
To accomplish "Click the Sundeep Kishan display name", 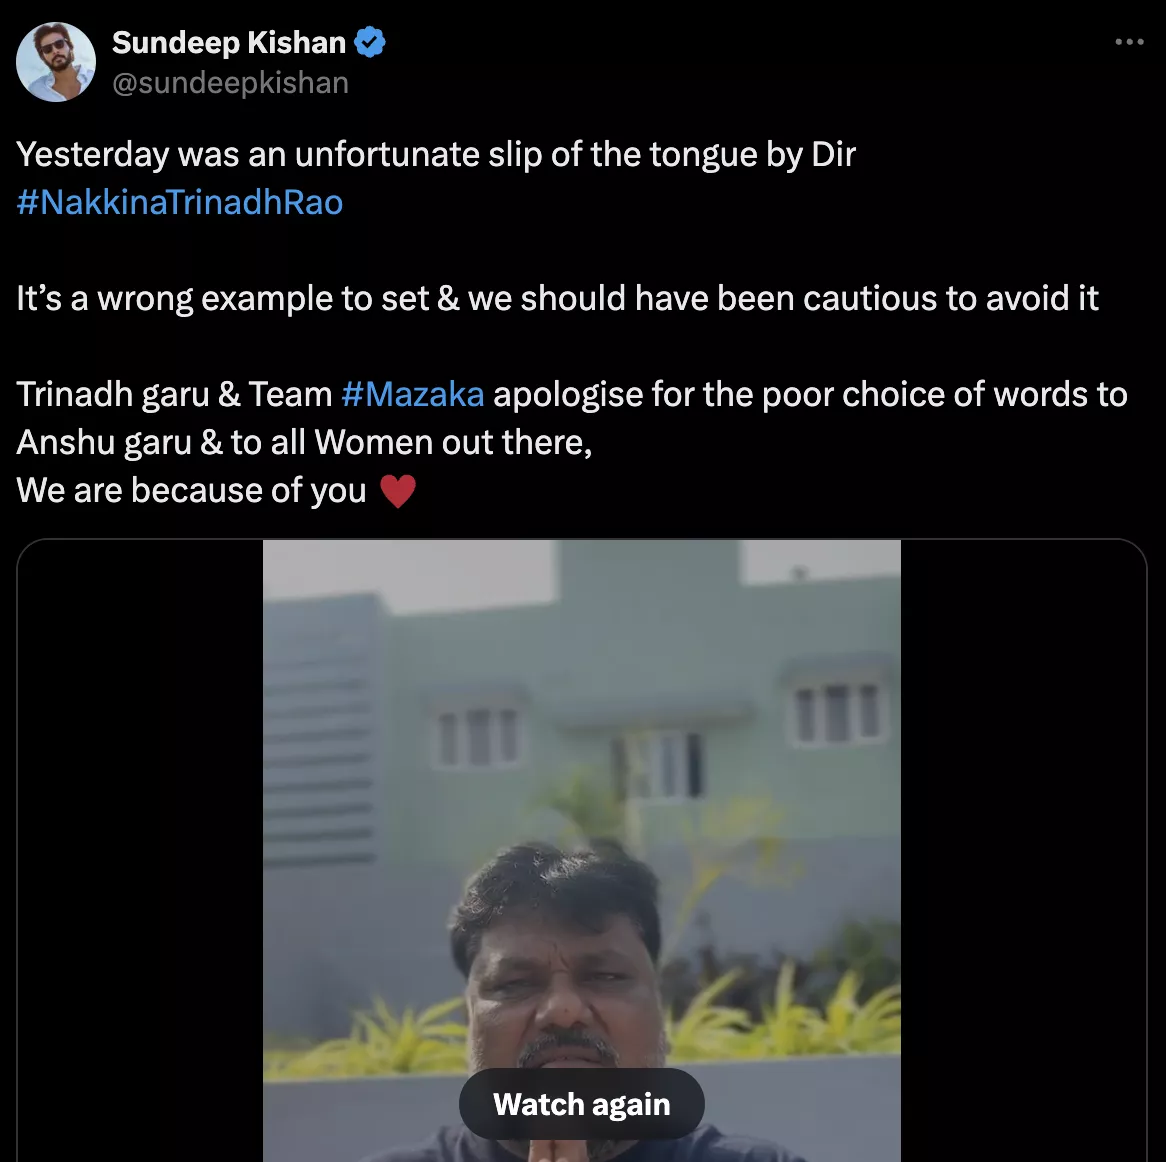I will [228, 43].
